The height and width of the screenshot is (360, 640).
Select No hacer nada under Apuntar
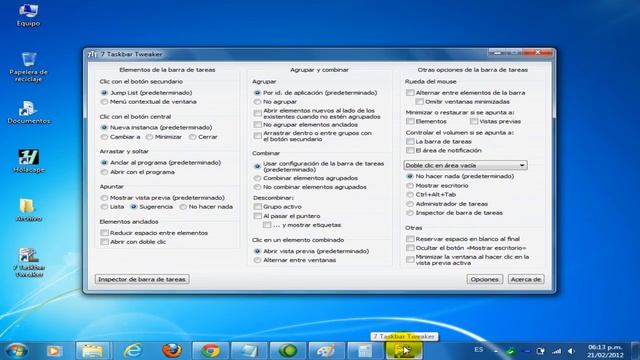coord(207,207)
